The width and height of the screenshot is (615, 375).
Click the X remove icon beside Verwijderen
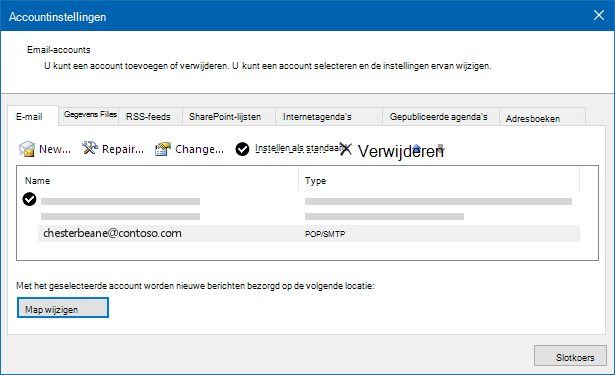(346, 149)
